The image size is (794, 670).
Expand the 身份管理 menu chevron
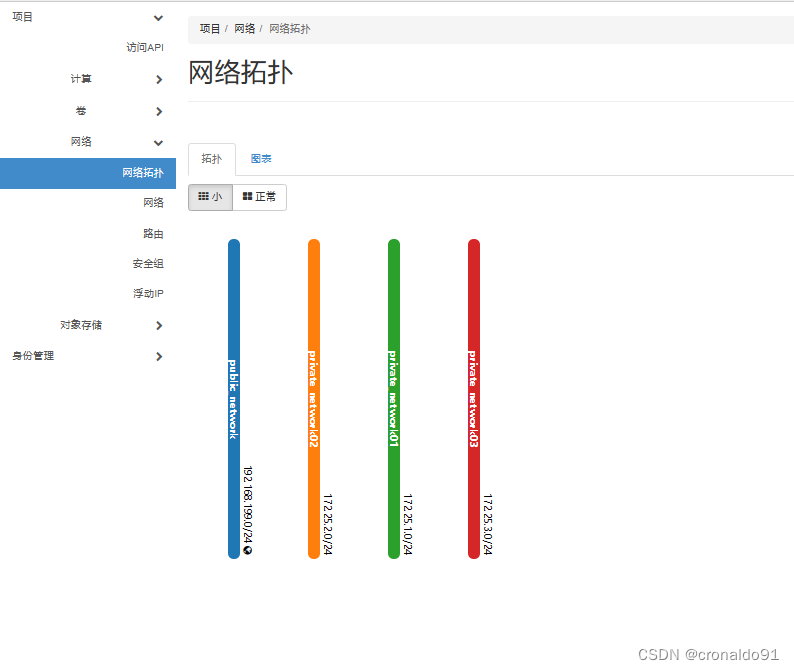point(159,357)
